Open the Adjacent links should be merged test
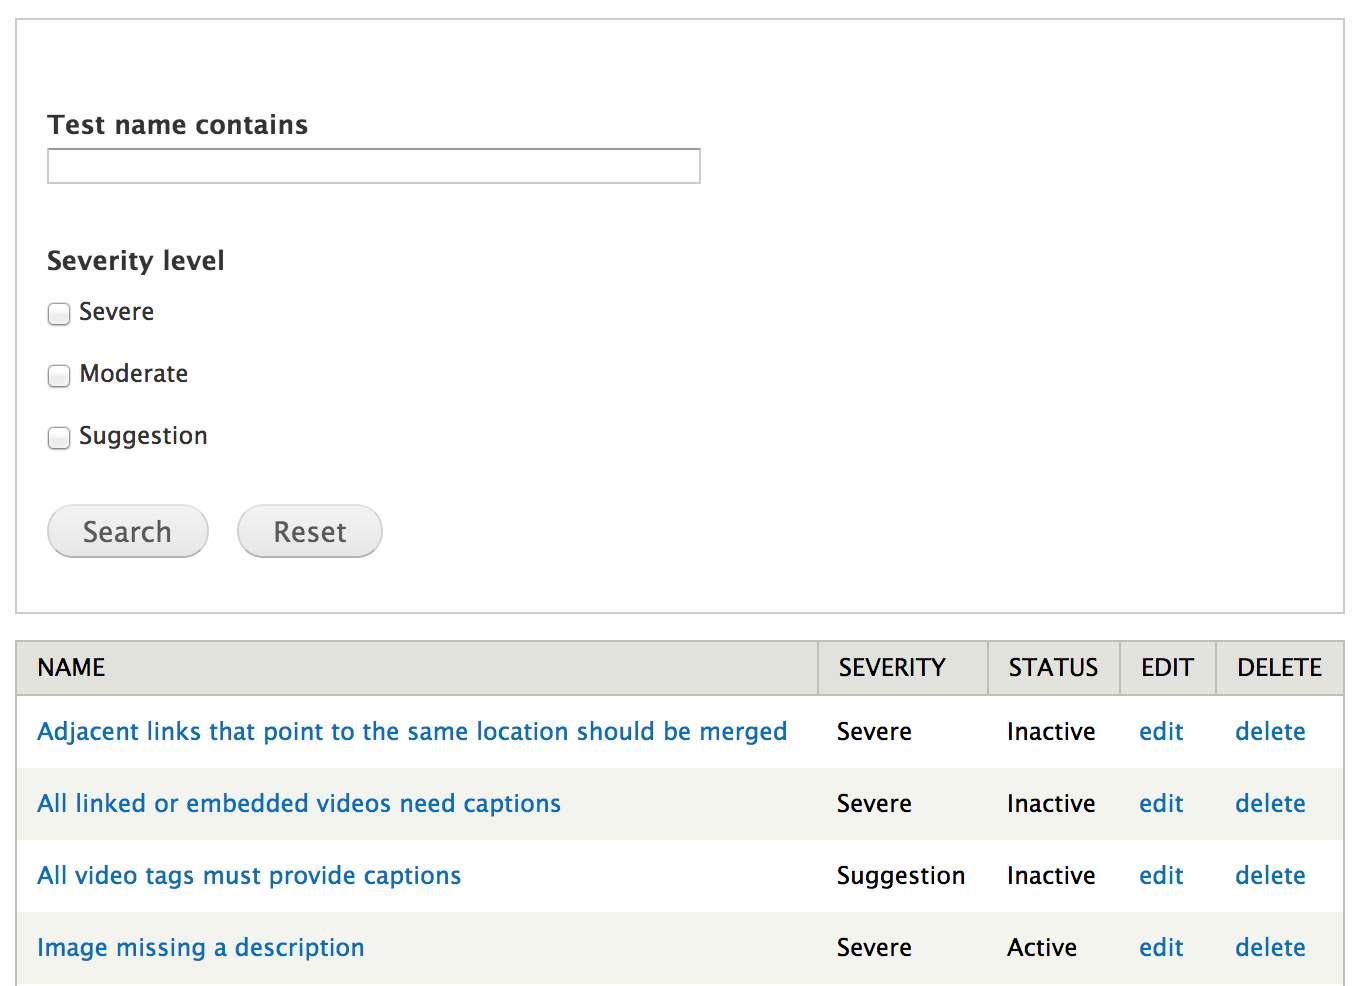This screenshot has width=1354, height=986. click(x=411, y=731)
